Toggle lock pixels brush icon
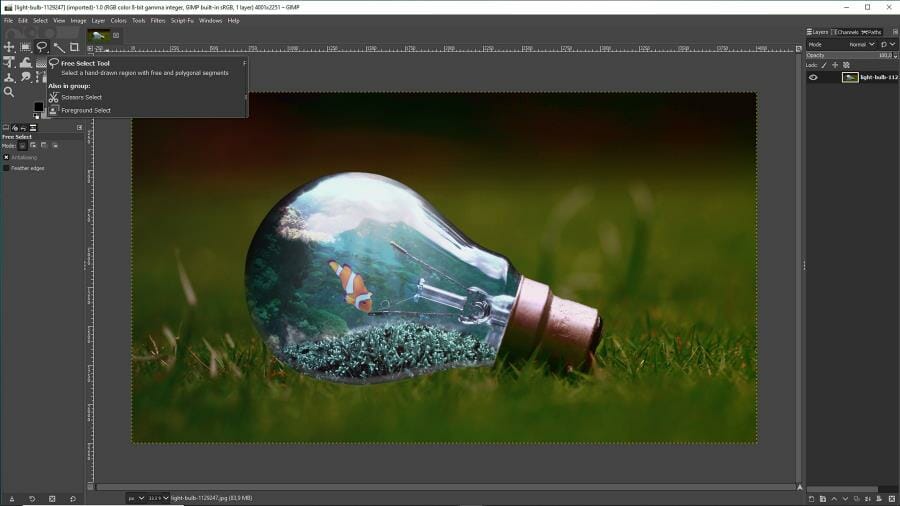900x506 pixels. click(x=824, y=65)
